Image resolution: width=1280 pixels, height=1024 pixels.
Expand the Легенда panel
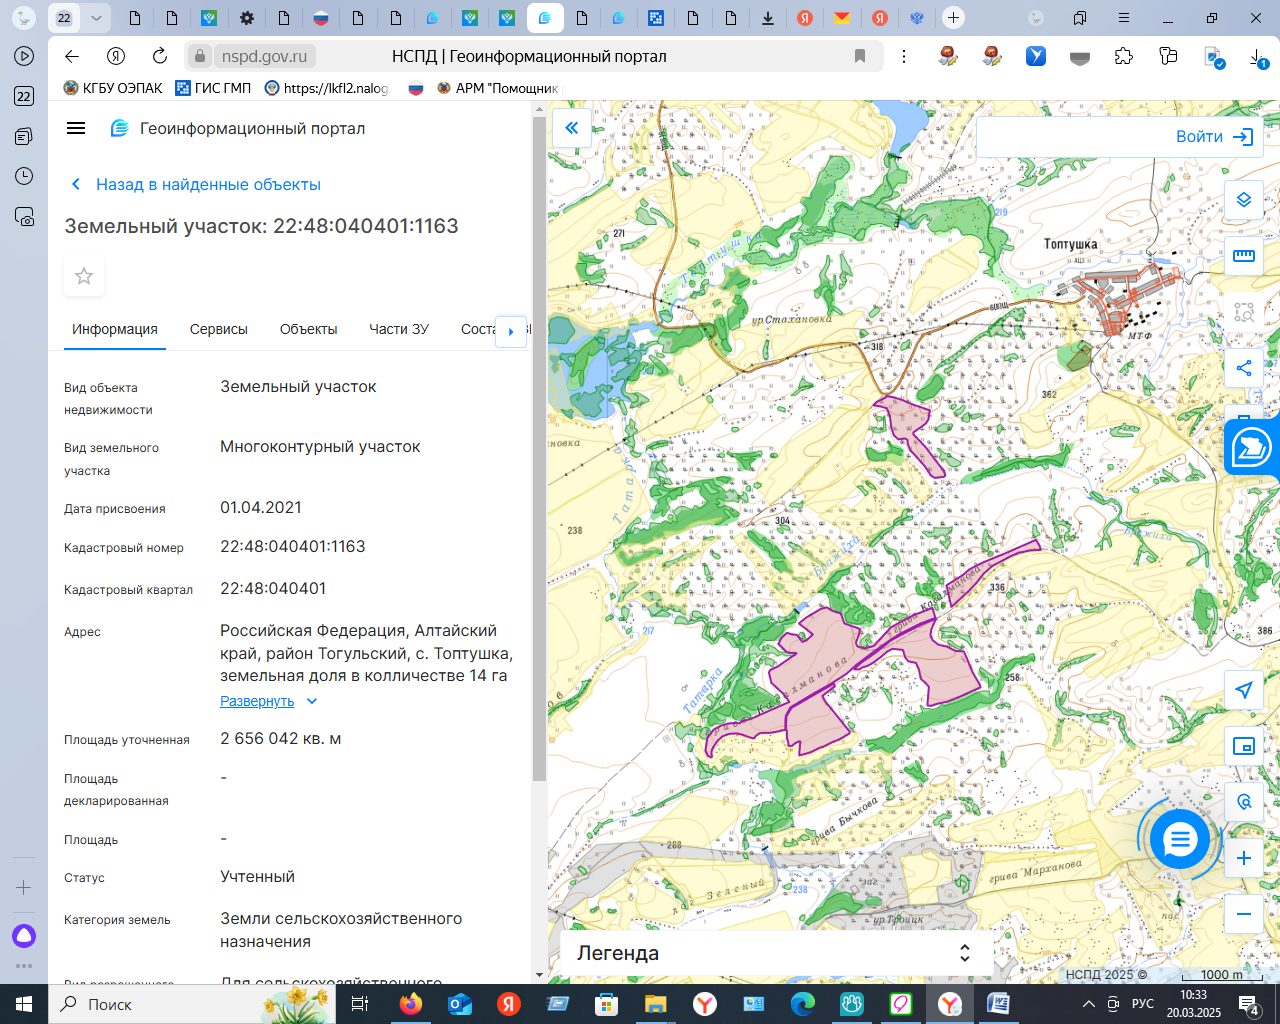776,953
